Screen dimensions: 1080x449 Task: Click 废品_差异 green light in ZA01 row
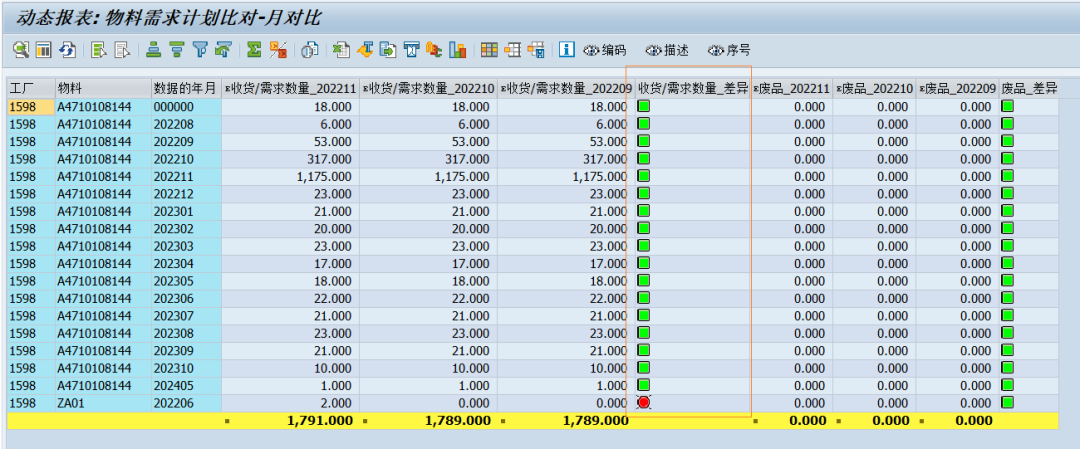coord(1007,402)
